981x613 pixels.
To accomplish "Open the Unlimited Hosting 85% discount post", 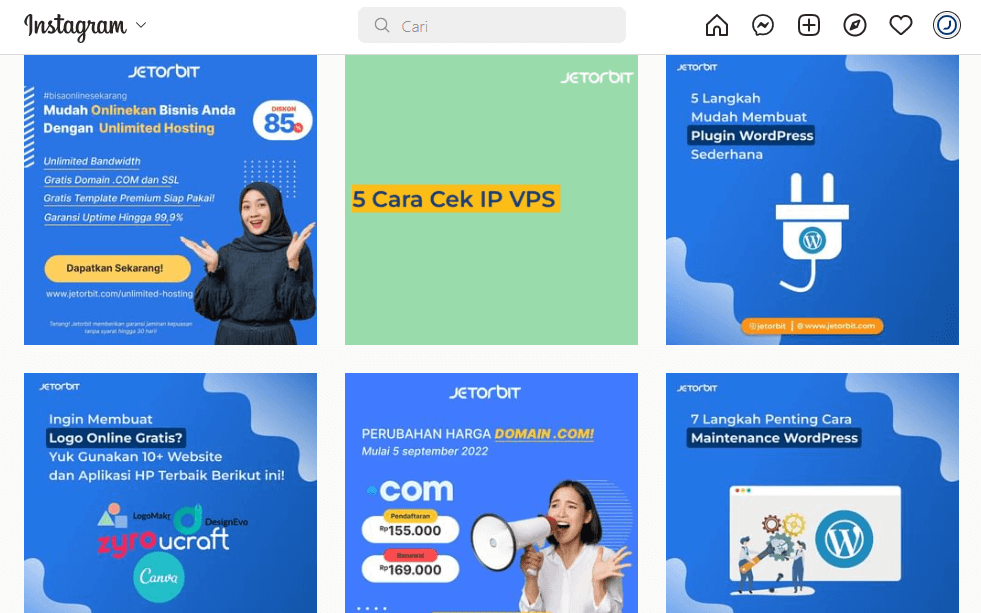I will click(x=170, y=200).
